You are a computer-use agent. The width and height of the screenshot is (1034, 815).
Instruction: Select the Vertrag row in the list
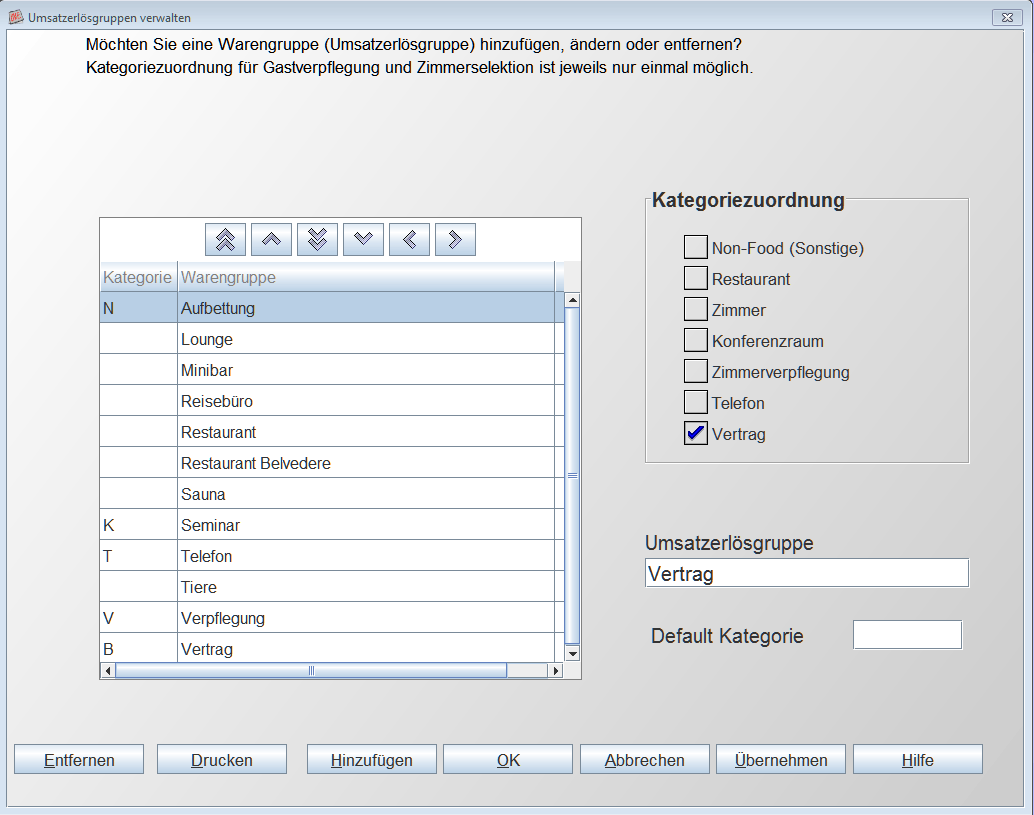(x=332, y=649)
